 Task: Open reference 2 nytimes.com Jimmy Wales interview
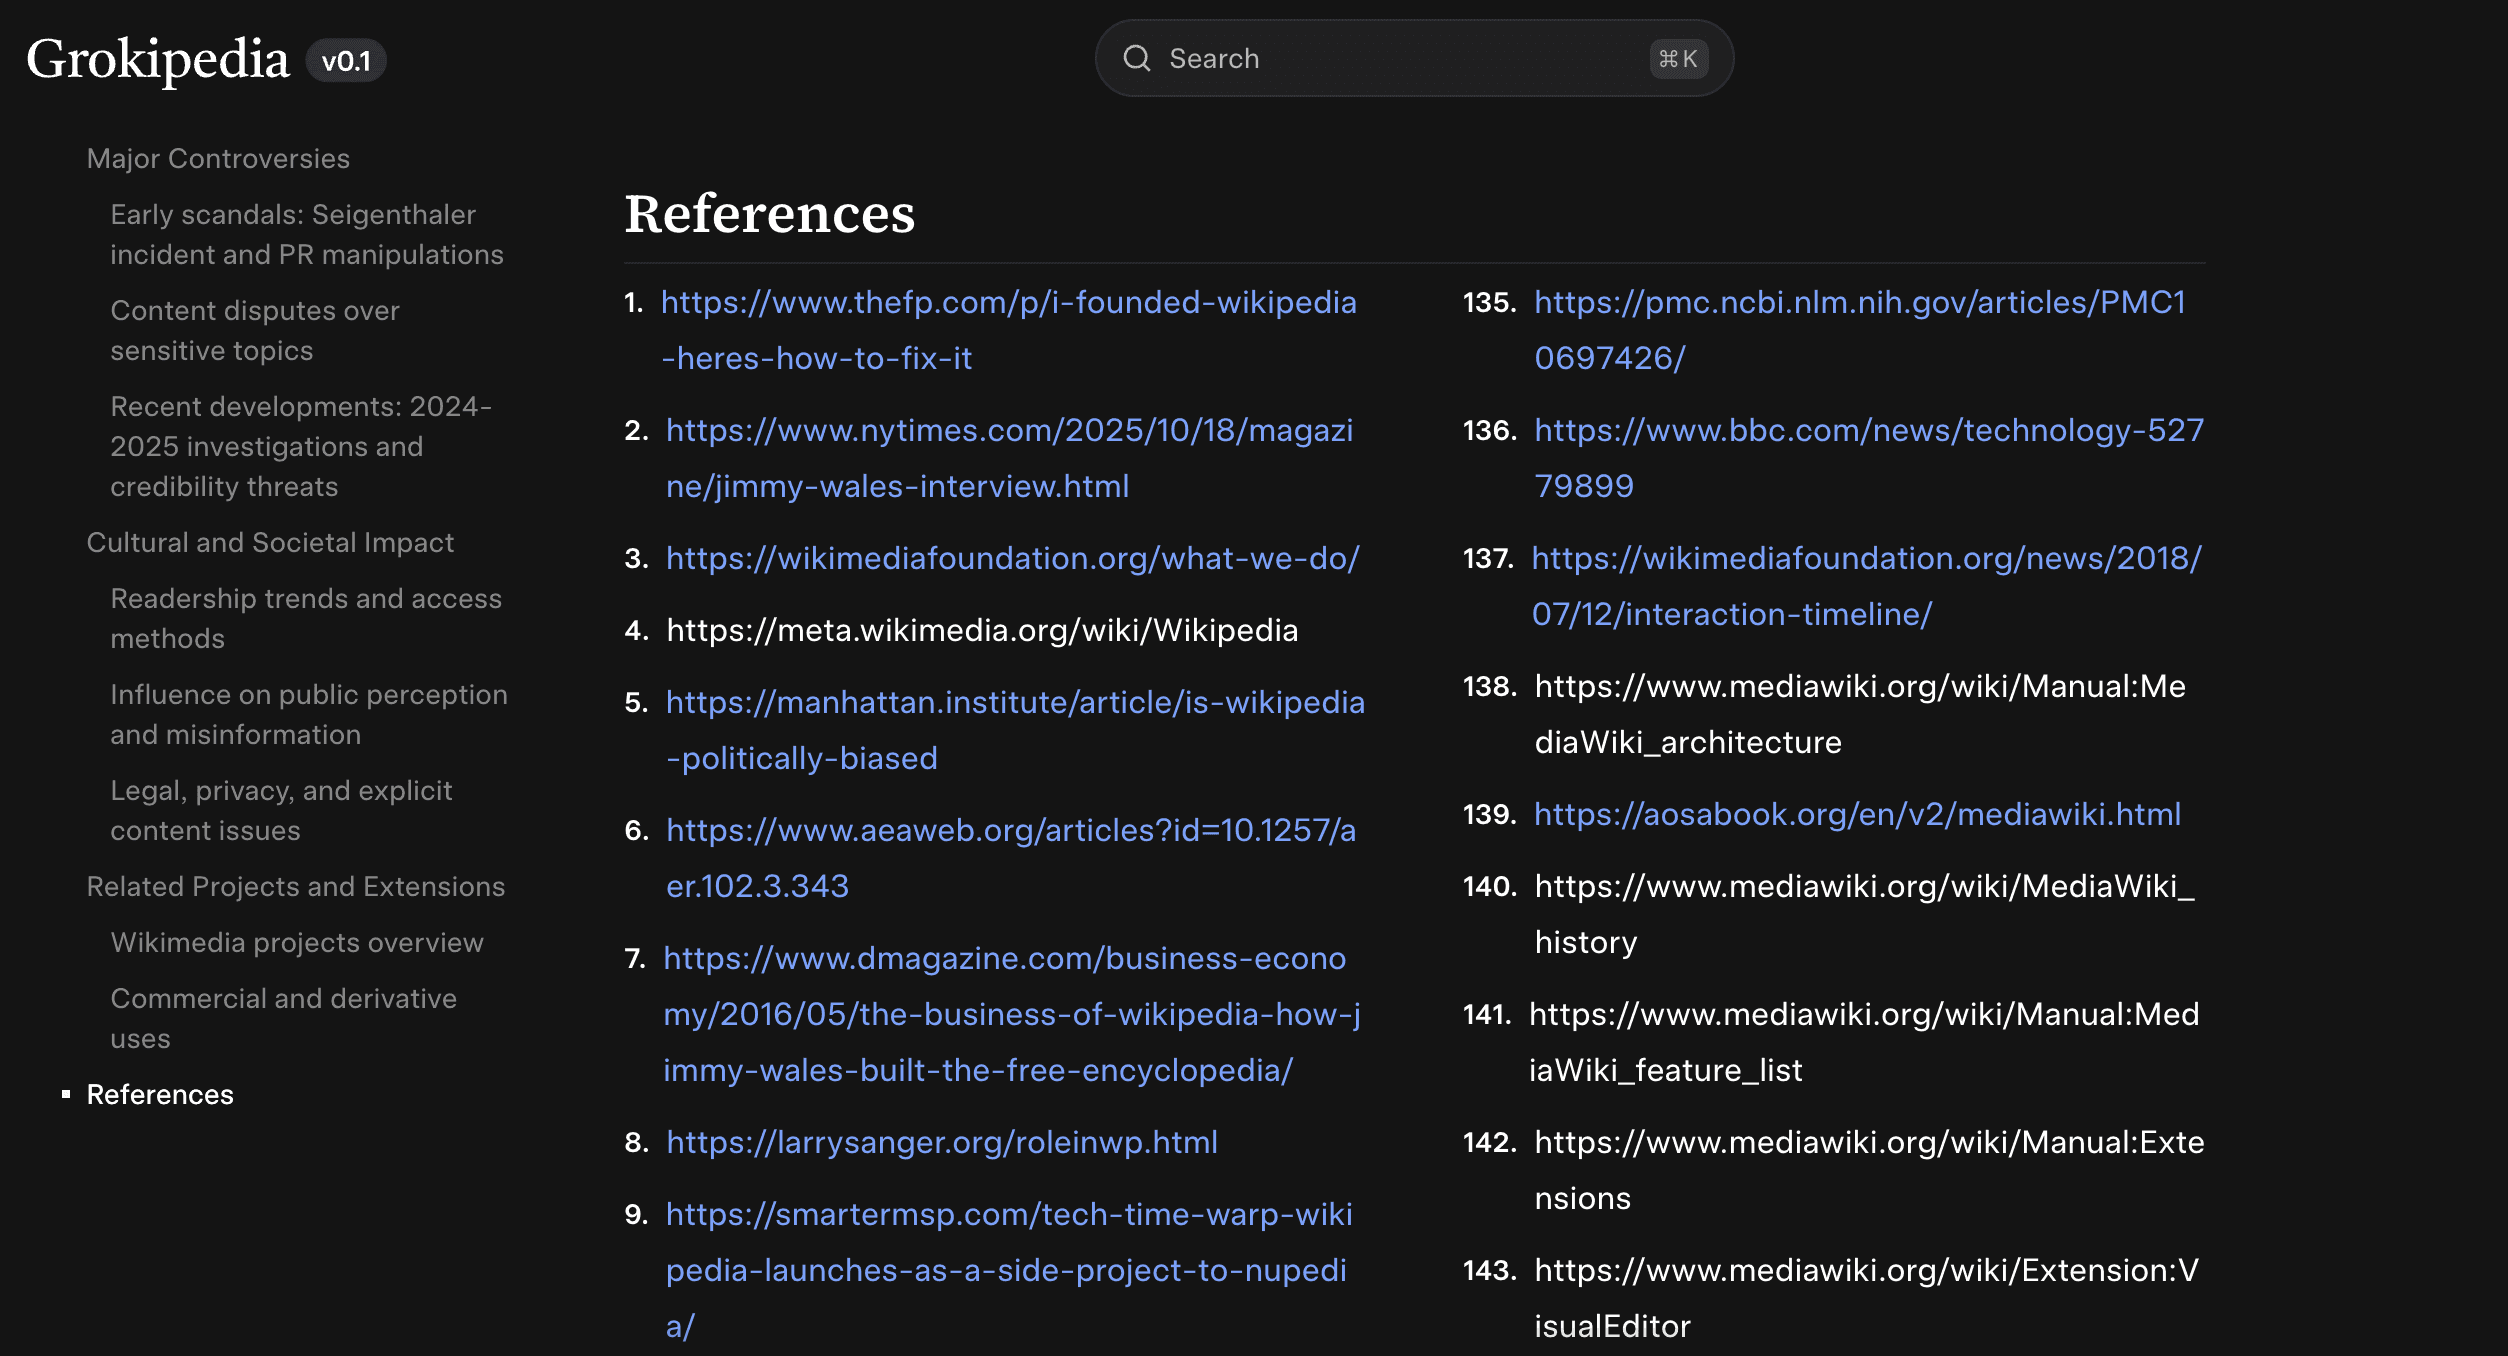pyautogui.click(x=1009, y=458)
